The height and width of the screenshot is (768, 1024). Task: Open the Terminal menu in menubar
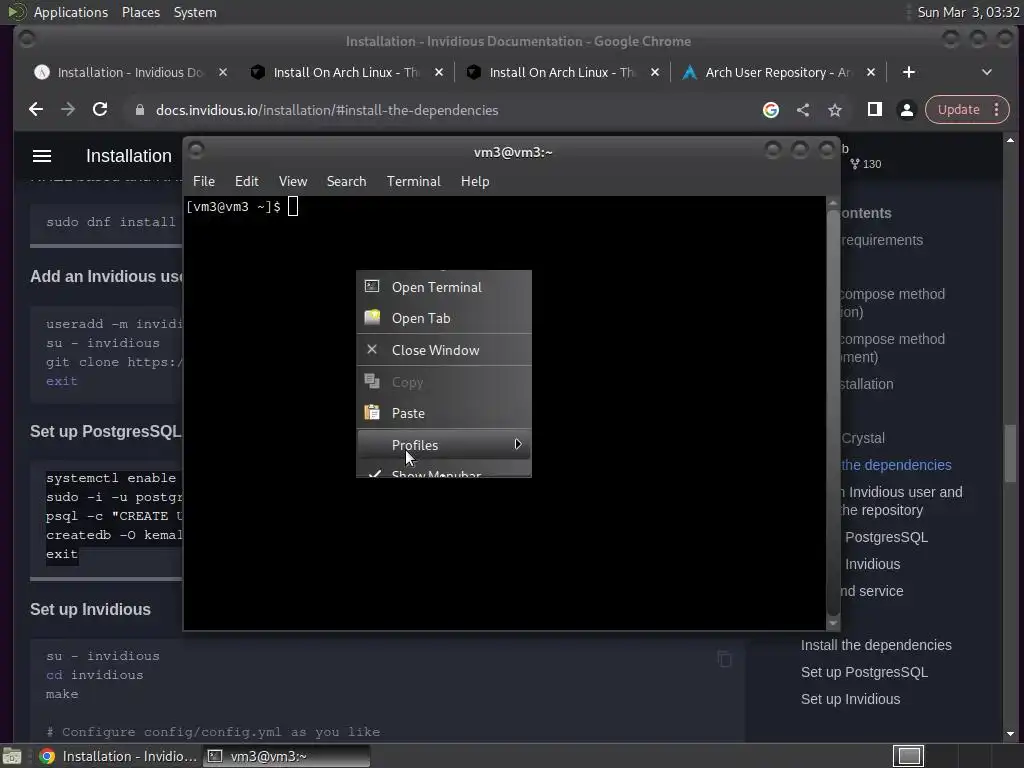413,182
